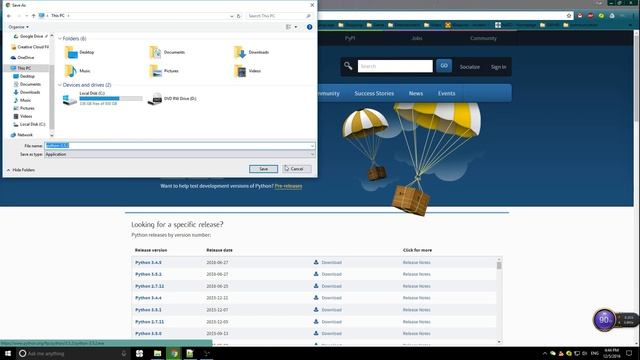
Task: Collapse dialog with Hide Folders
Action: pyautogui.click(x=21, y=170)
